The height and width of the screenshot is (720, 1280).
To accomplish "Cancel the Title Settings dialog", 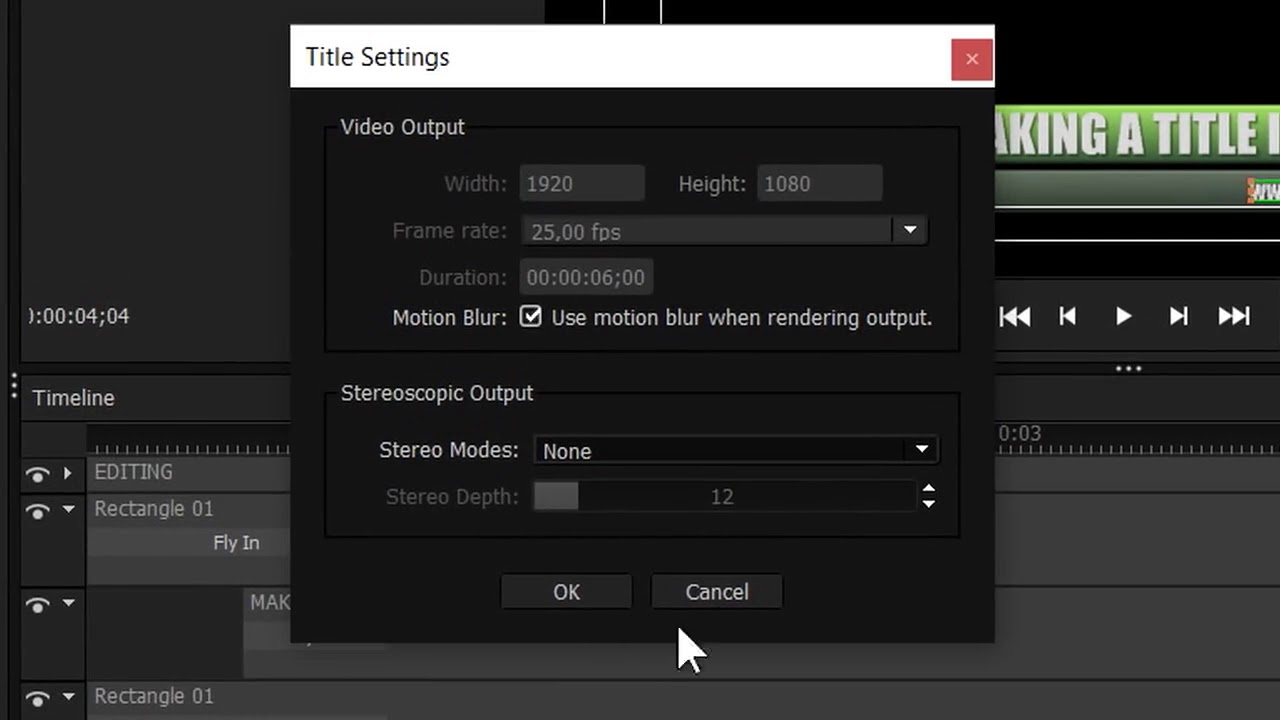I will [x=716, y=592].
